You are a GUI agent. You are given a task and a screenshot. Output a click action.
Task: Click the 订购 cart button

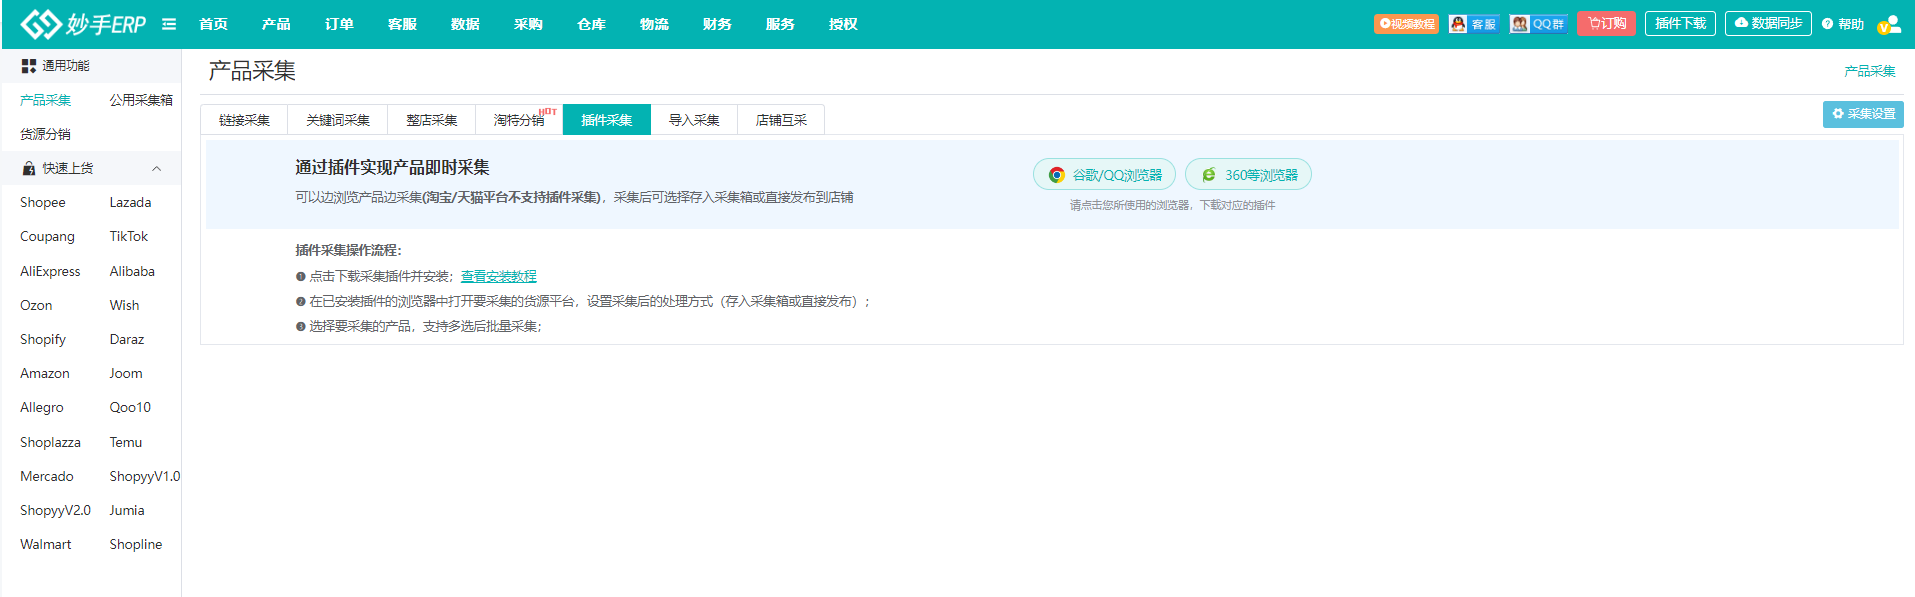[x=1606, y=24]
